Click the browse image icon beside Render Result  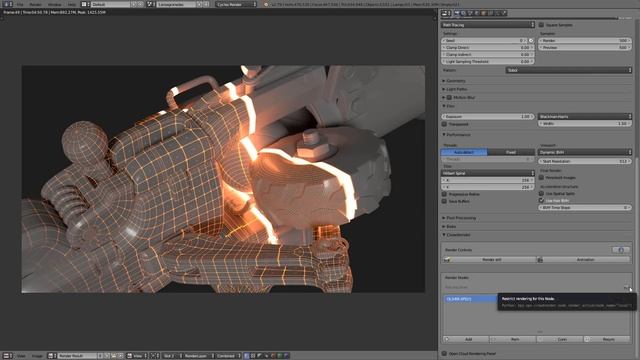pyautogui.click(x=52, y=356)
